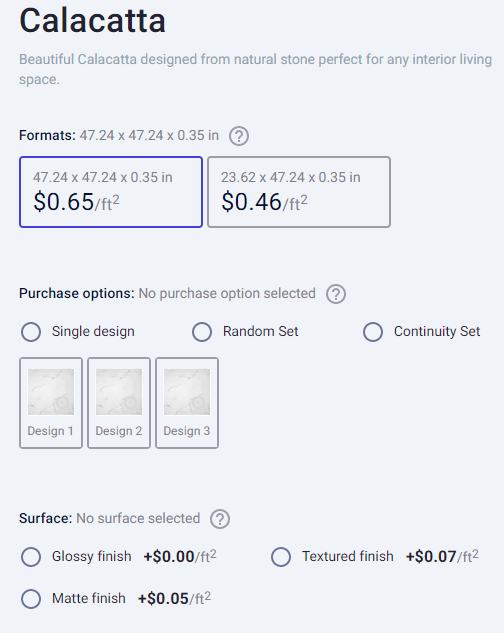Viewport: 504px width, 633px height.
Task: Click the Calacatta product title
Action: [92, 20]
